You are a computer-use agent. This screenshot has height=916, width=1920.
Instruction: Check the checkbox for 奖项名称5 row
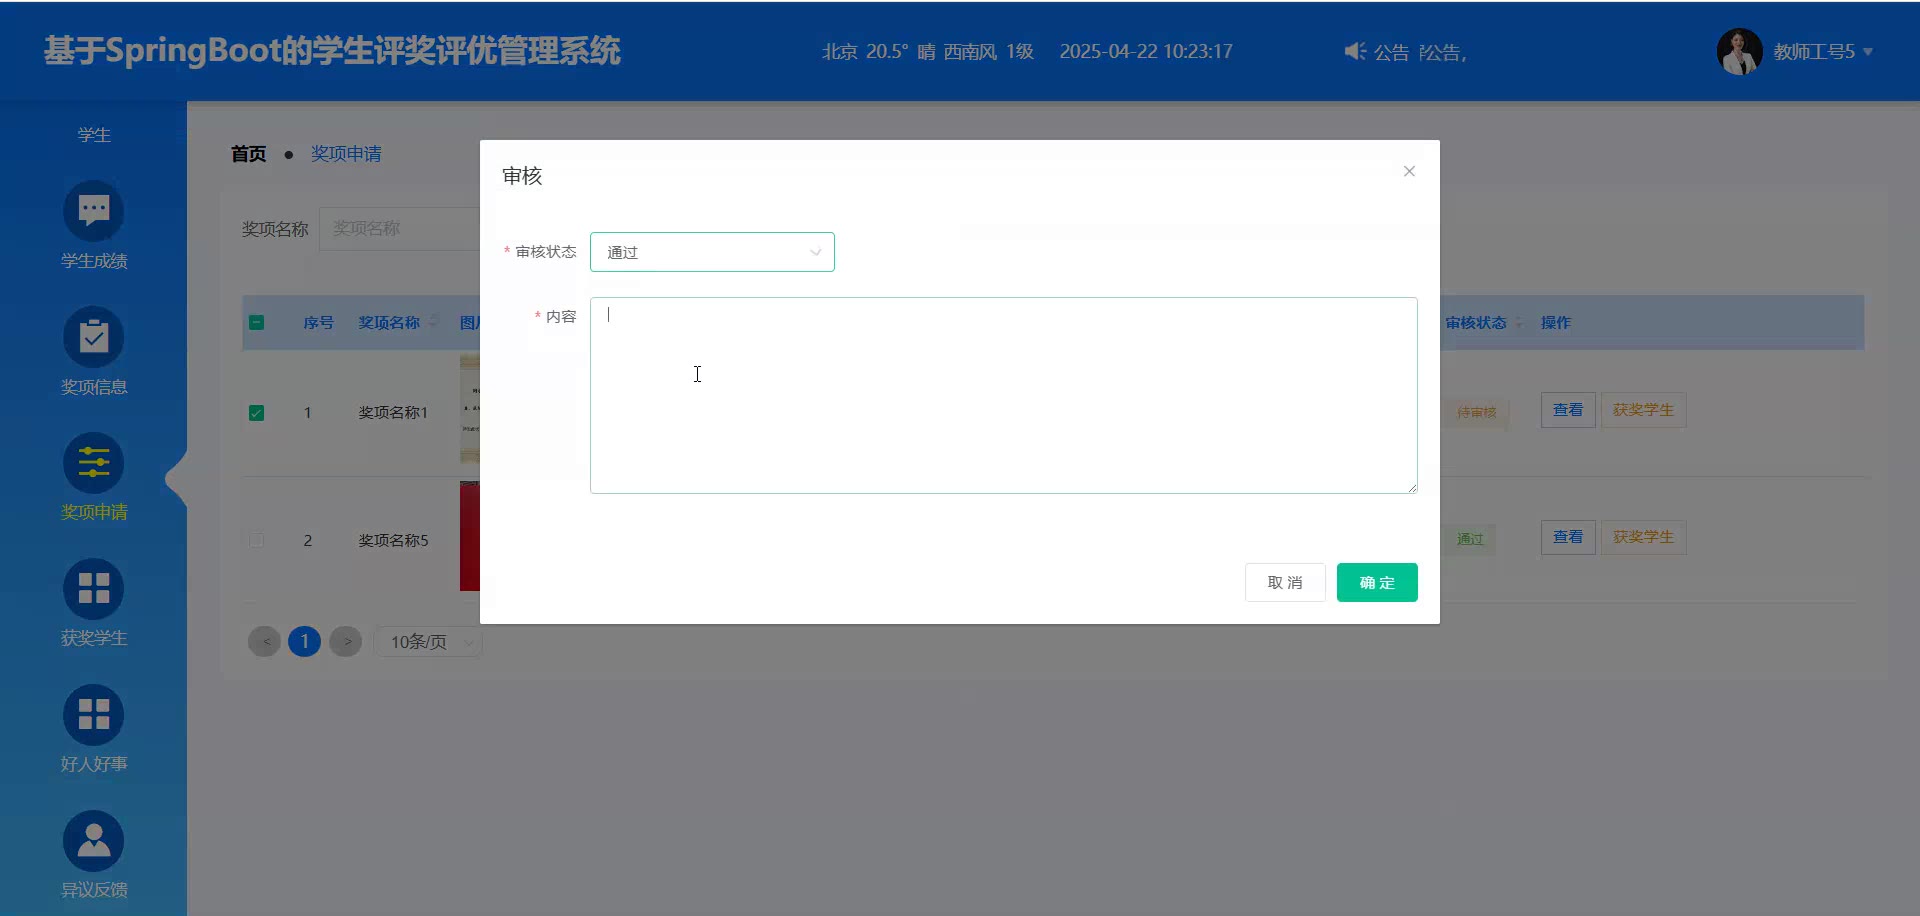pos(256,540)
